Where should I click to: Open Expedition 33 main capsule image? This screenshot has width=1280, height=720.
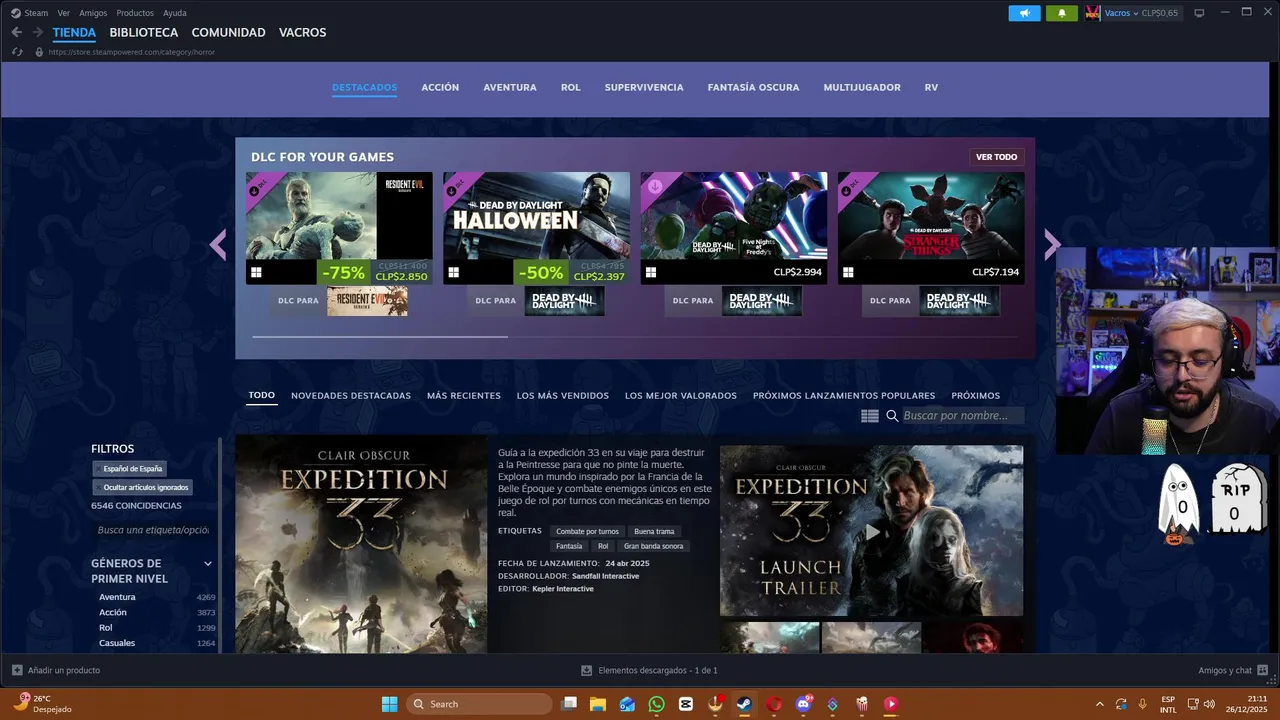coord(361,545)
